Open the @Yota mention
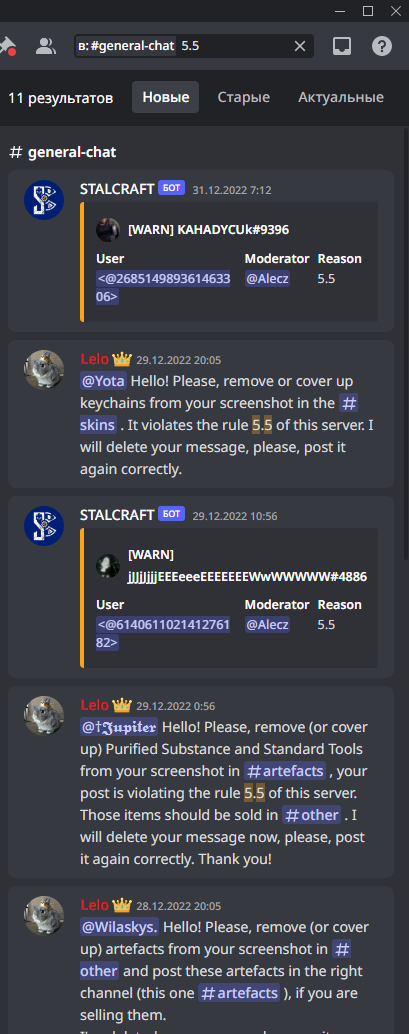 tap(104, 381)
